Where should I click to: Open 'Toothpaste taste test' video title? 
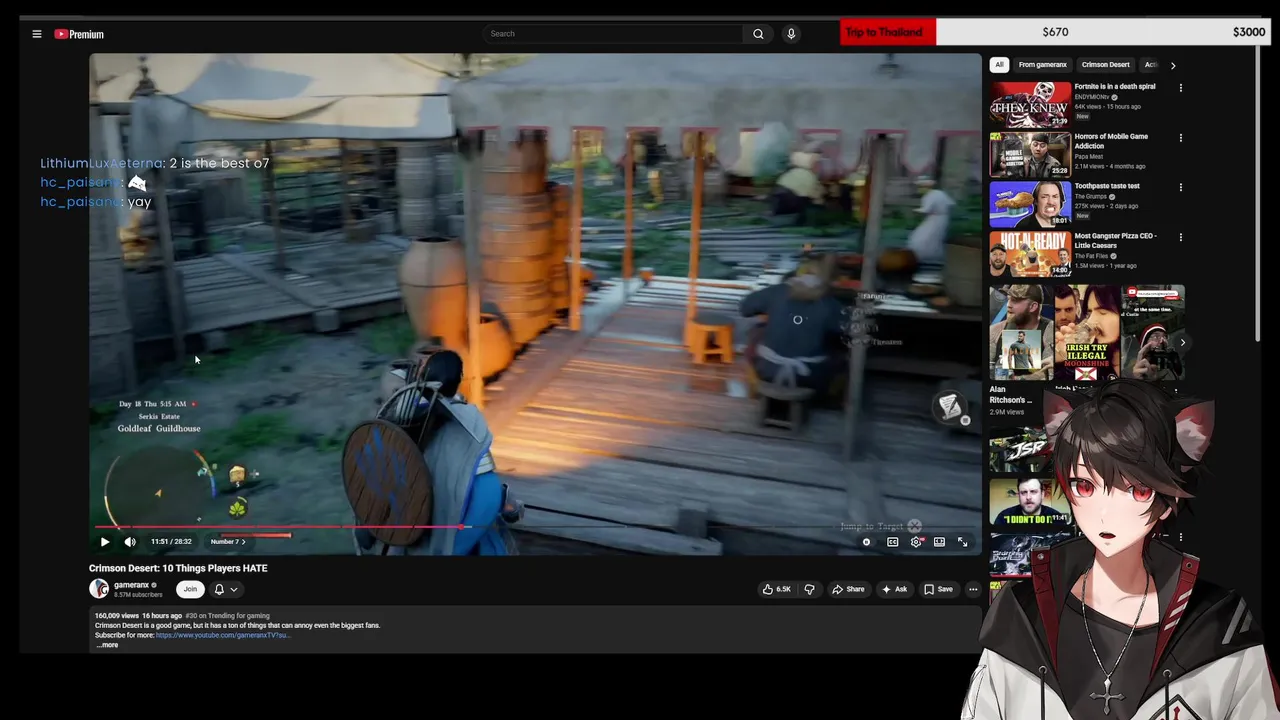[1107, 186]
